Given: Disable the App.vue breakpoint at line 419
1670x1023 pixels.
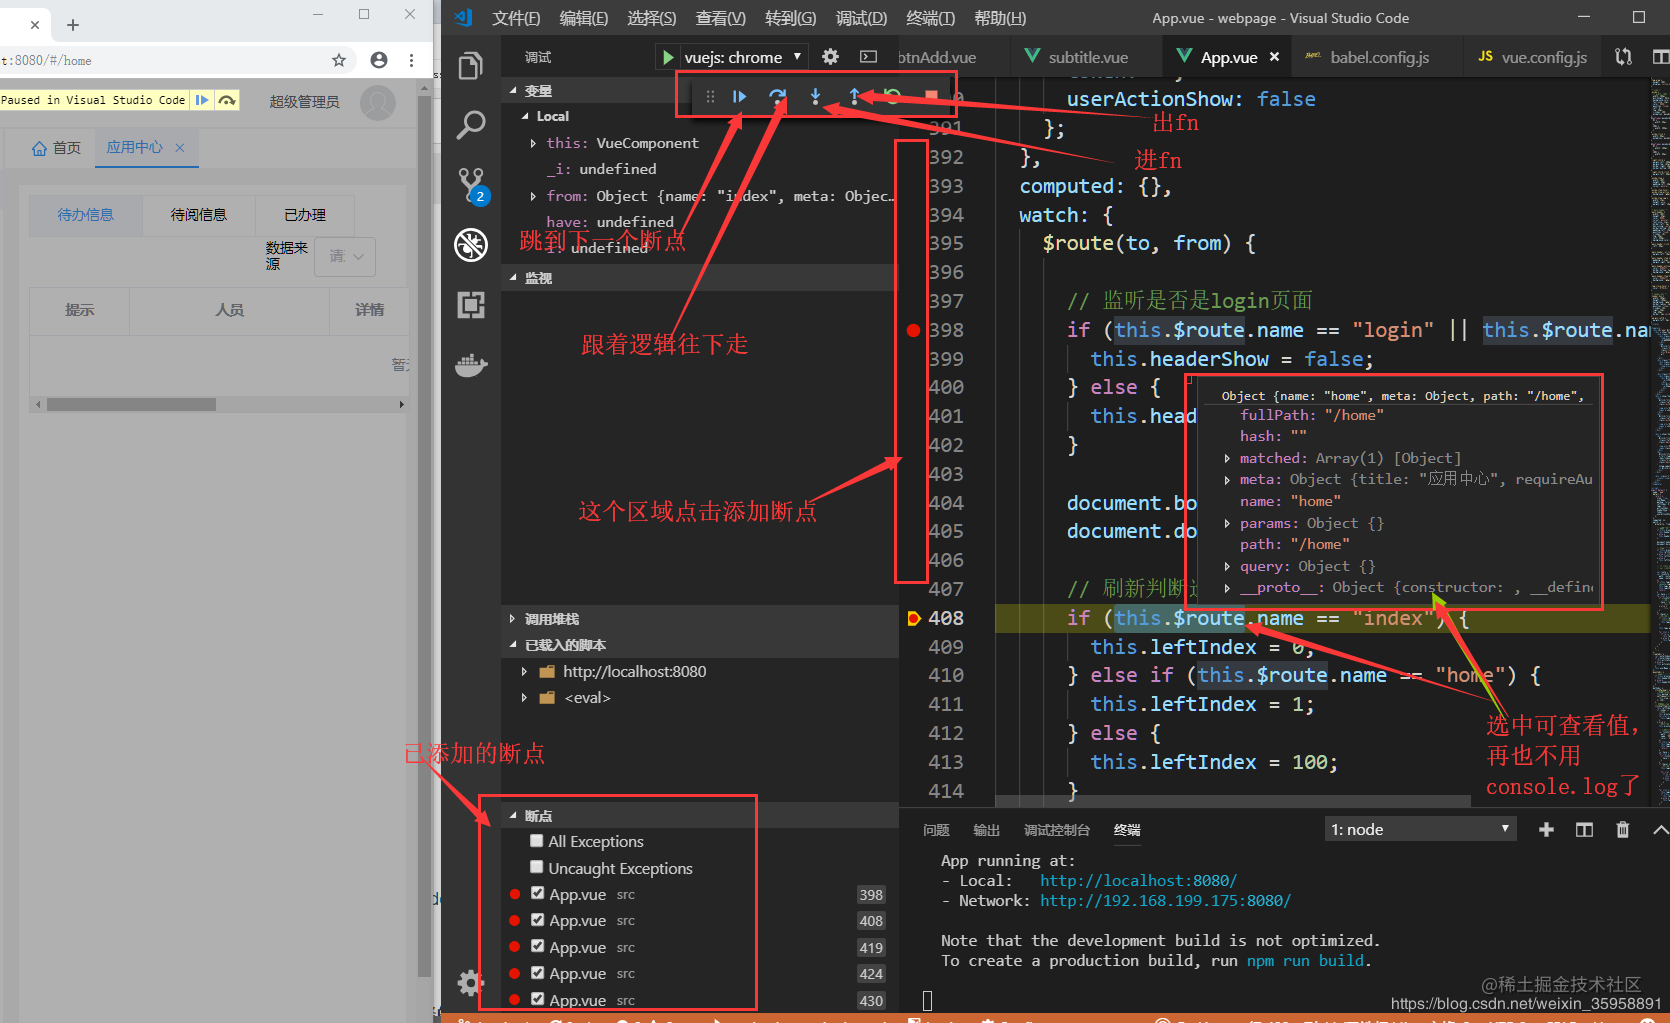Looking at the screenshot, I should [538, 946].
